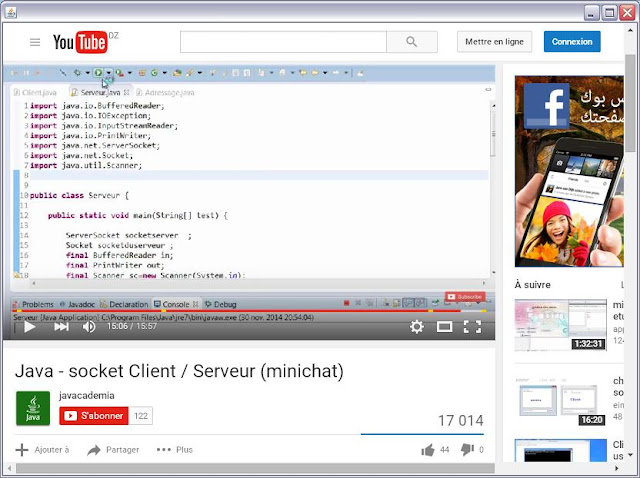640x478 pixels.
Task: Seek on the red video progress bar
Action: pyautogui.click(x=249, y=311)
